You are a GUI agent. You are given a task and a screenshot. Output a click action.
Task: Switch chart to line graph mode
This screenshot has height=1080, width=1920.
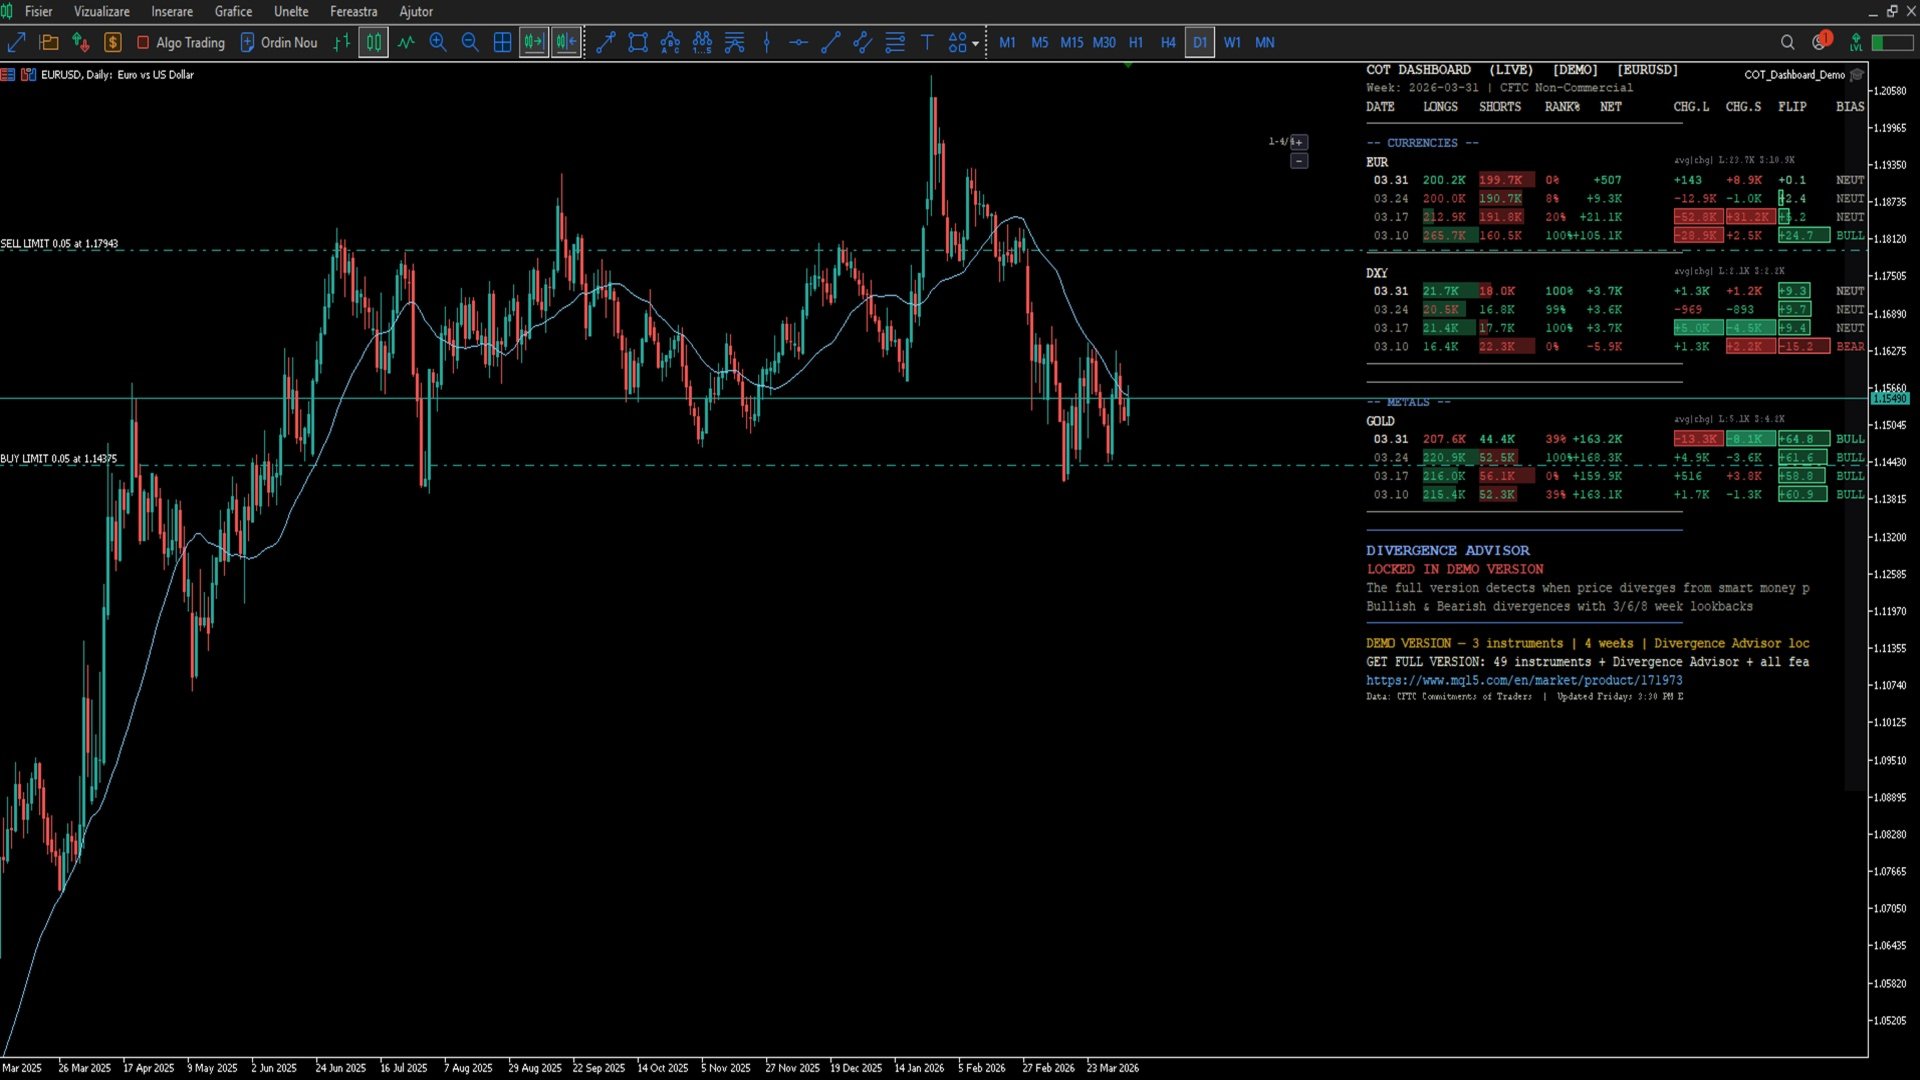406,42
